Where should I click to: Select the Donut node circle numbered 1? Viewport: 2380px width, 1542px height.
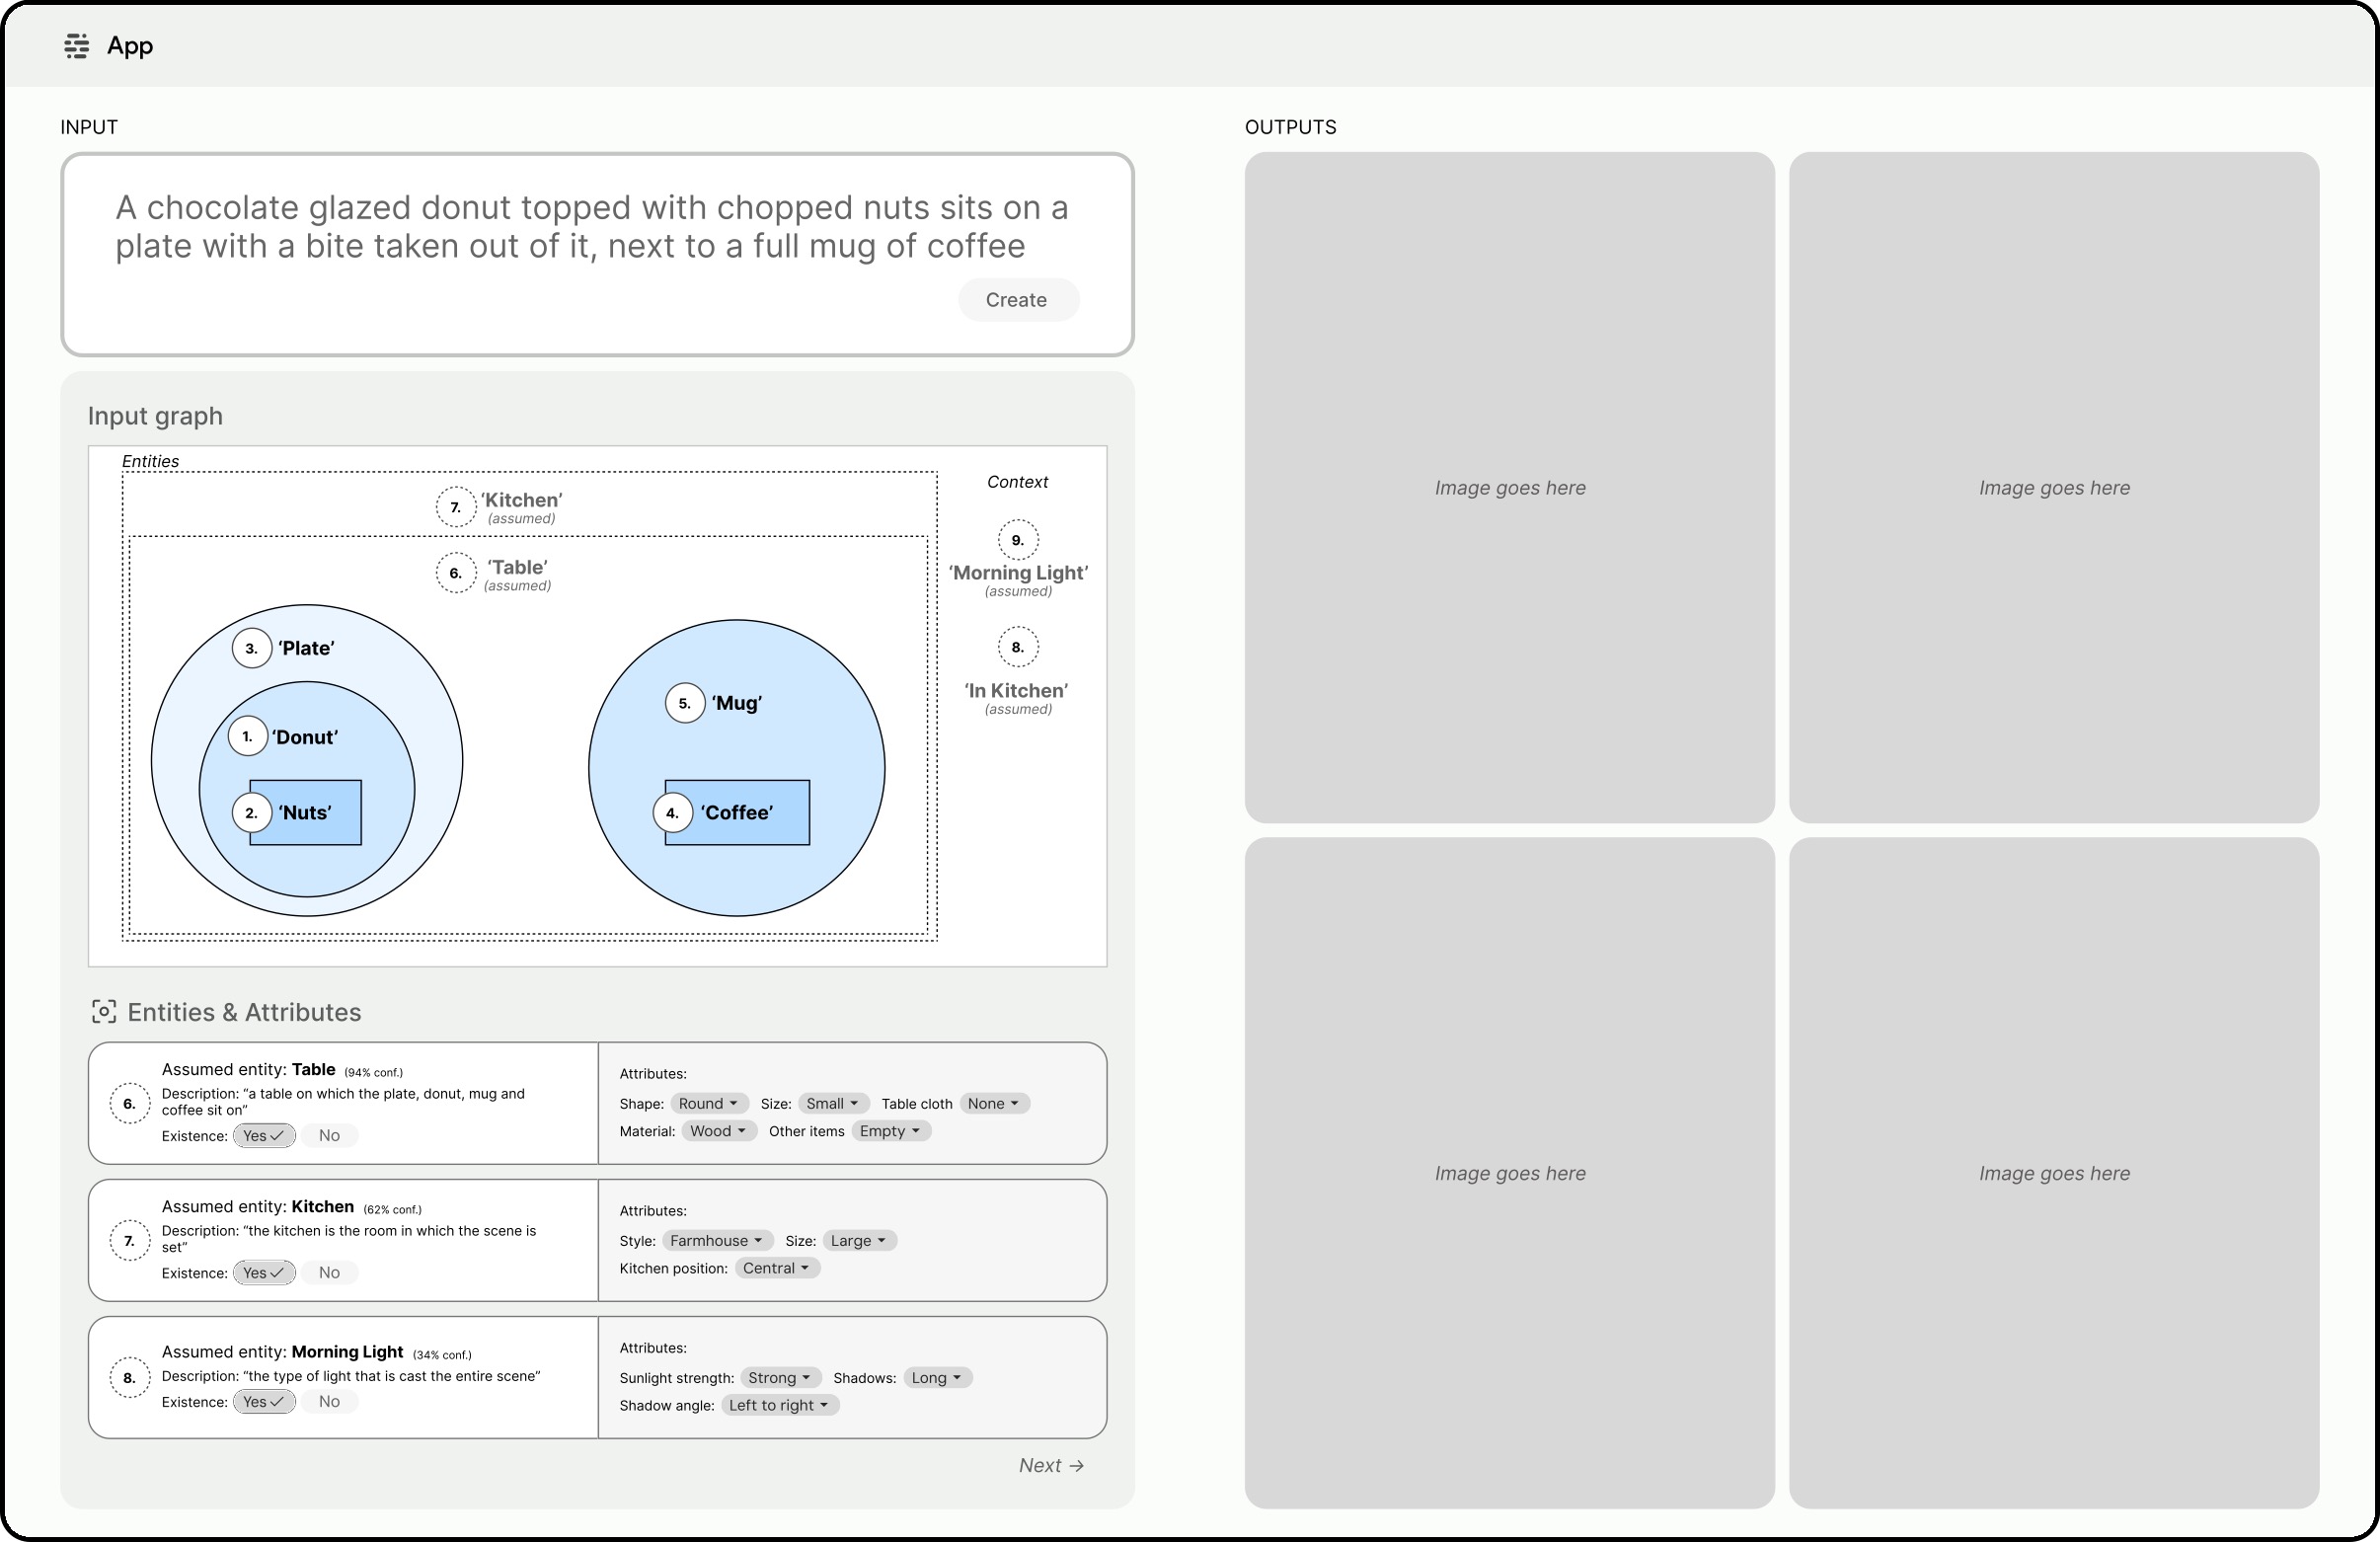tap(247, 737)
